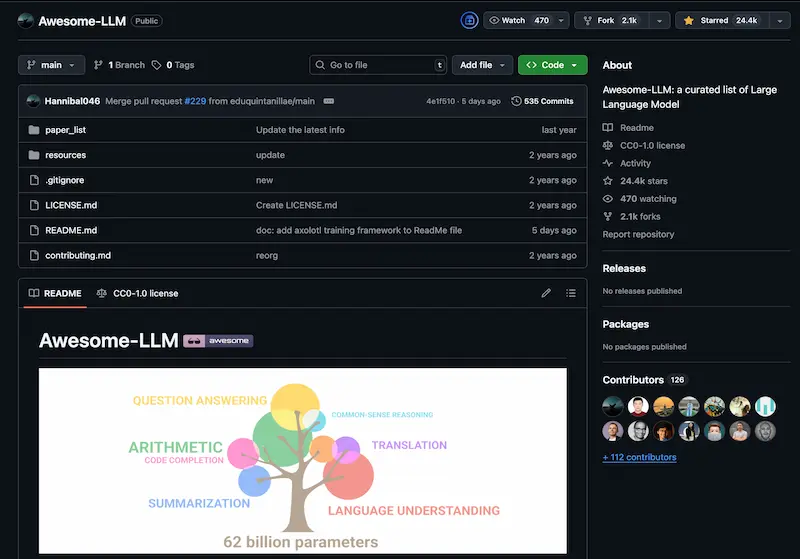The width and height of the screenshot is (800, 559).
Task: Open the contributing.md file
Action: pyautogui.click(x=78, y=256)
